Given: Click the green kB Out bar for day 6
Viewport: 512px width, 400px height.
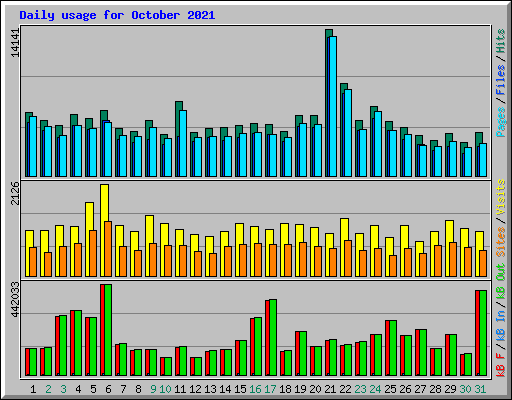Looking at the screenshot, I should point(108,330).
